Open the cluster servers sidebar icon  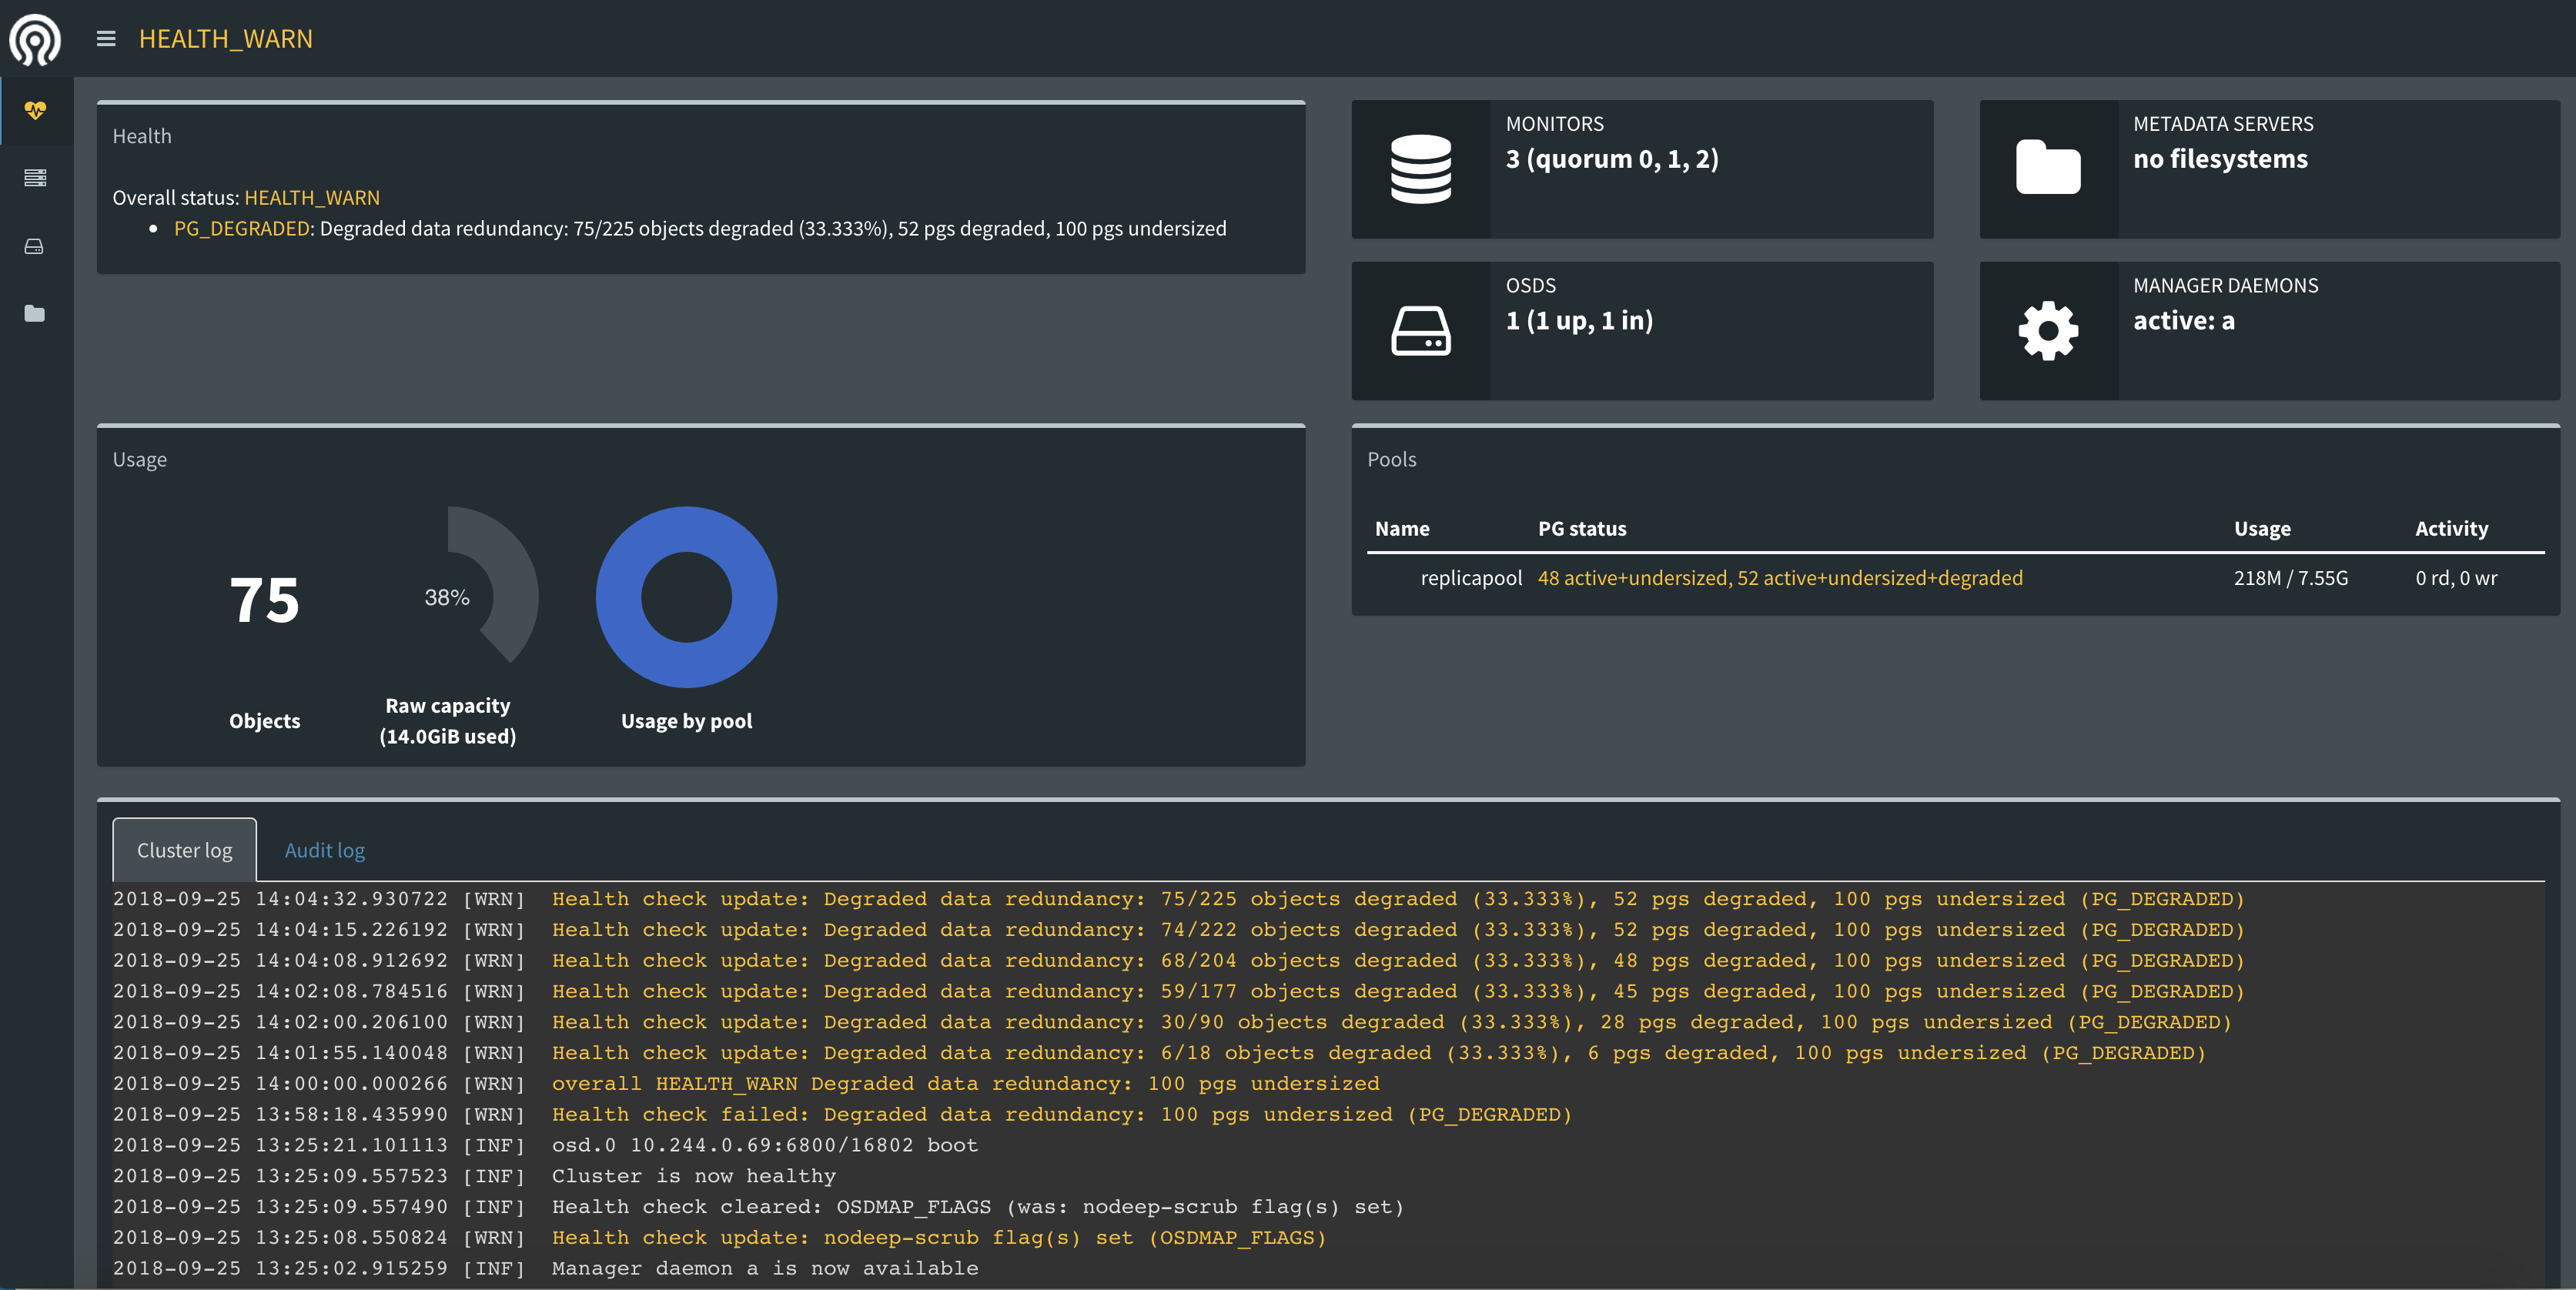pos(35,178)
